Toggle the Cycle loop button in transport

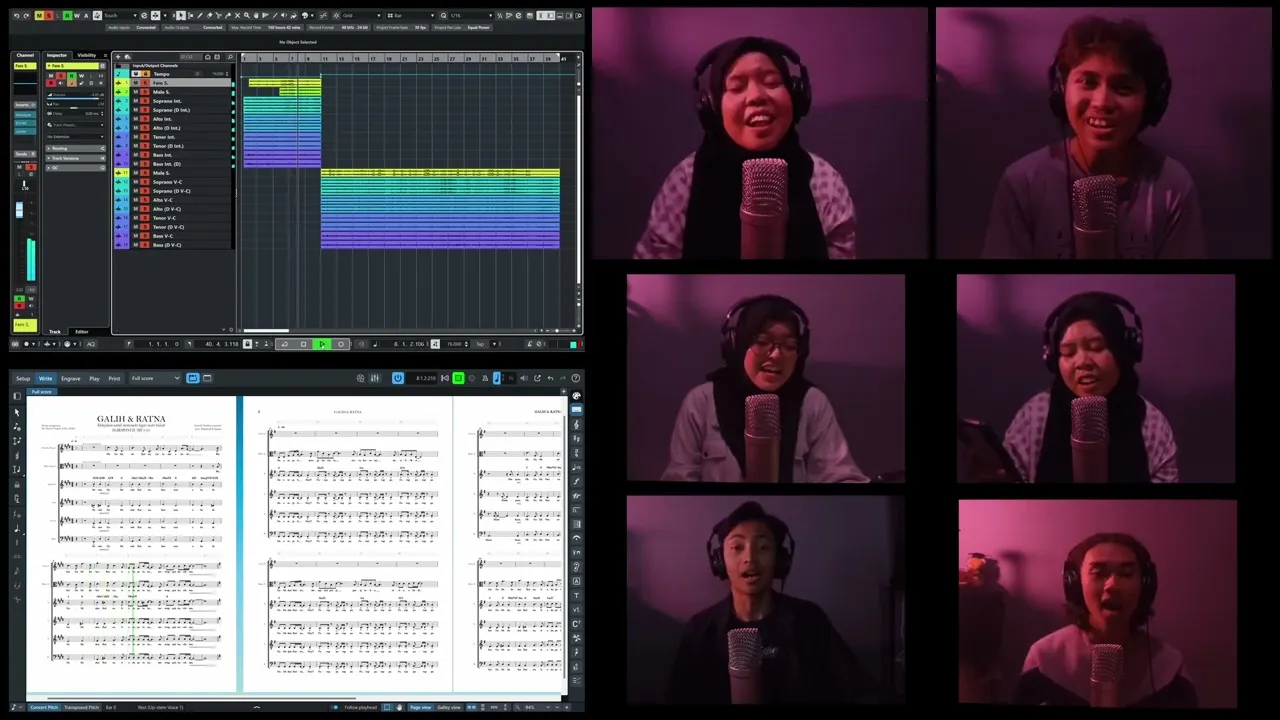pos(285,344)
